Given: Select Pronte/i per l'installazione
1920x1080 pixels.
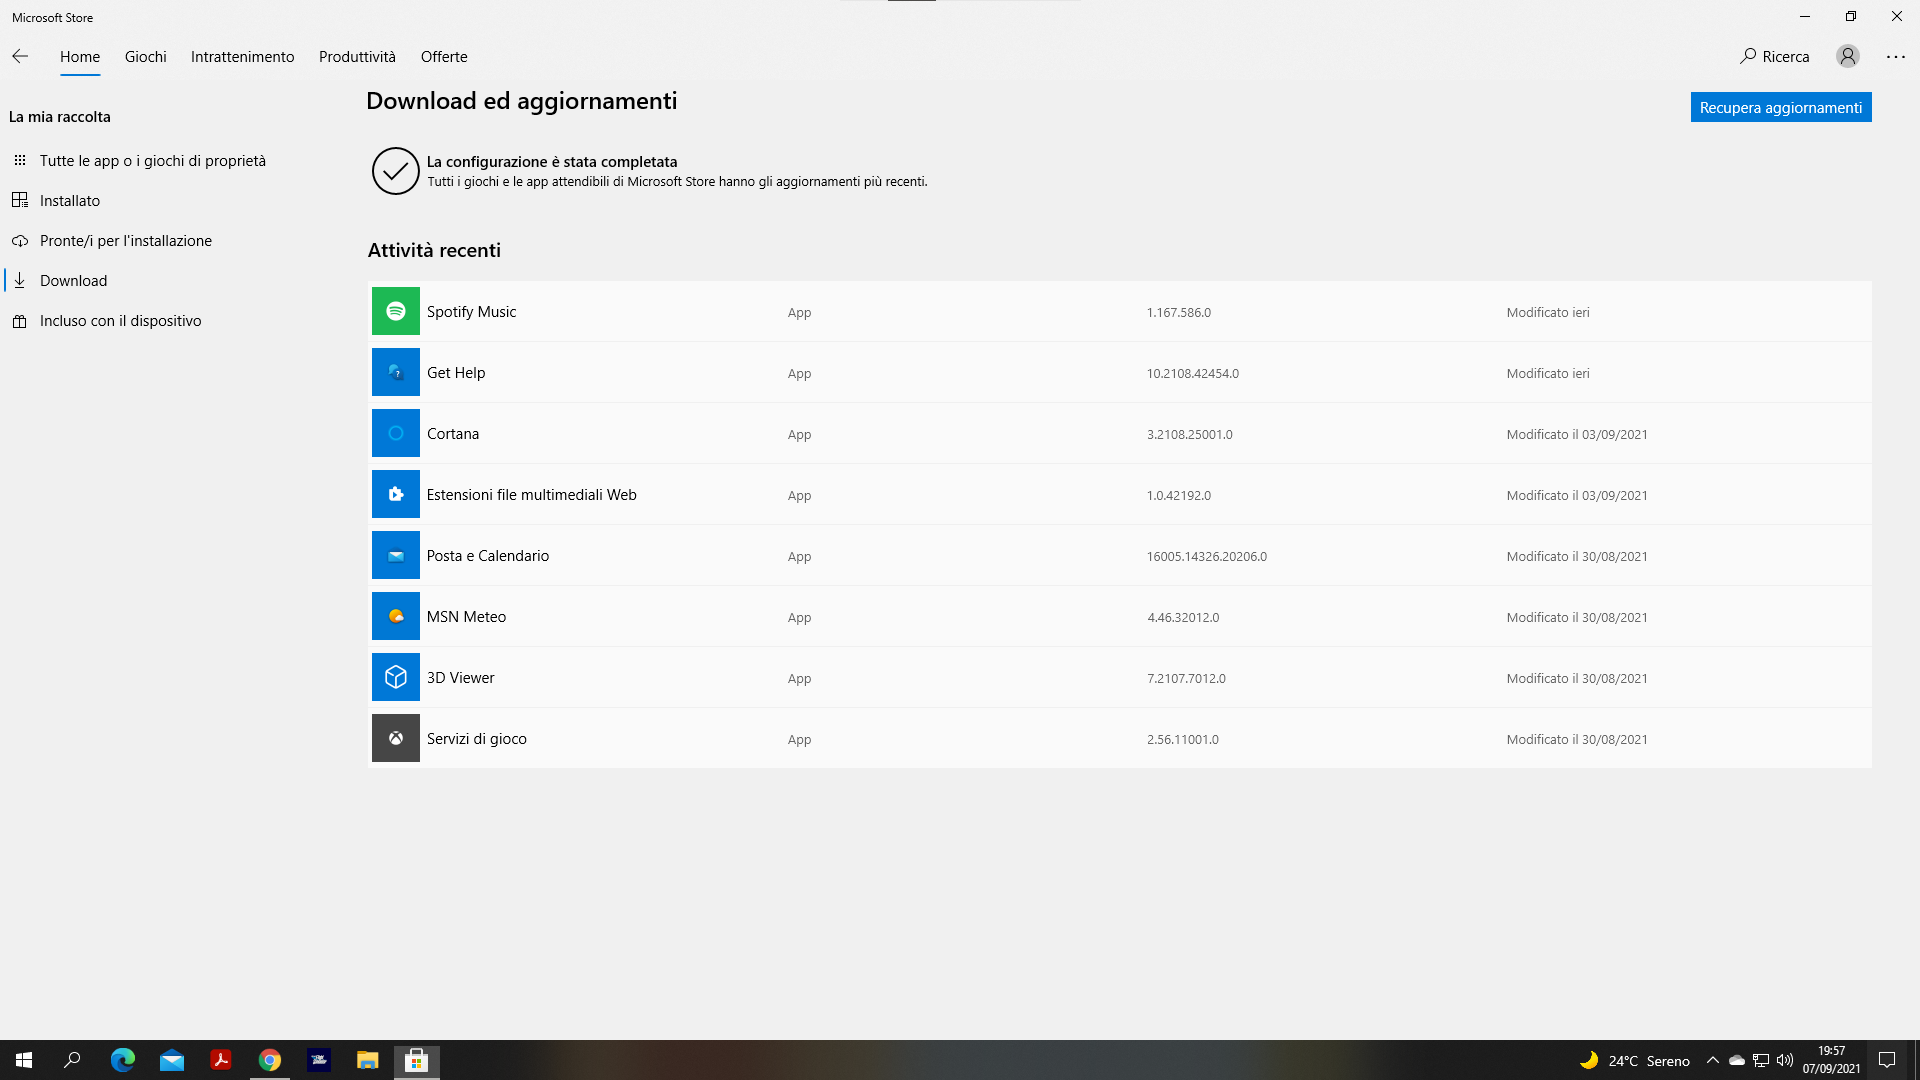Looking at the screenshot, I should click(126, 240).
